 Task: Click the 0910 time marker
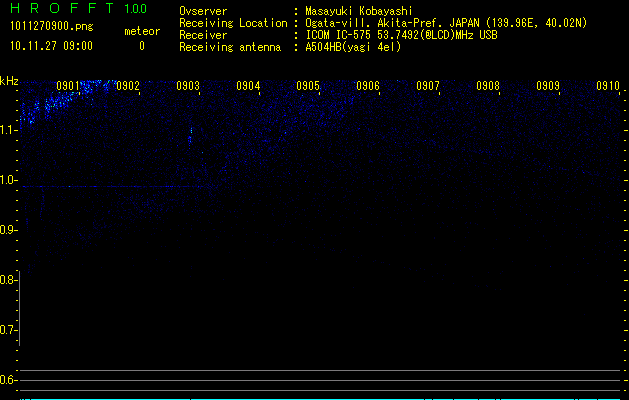click(x=608, y=86)
